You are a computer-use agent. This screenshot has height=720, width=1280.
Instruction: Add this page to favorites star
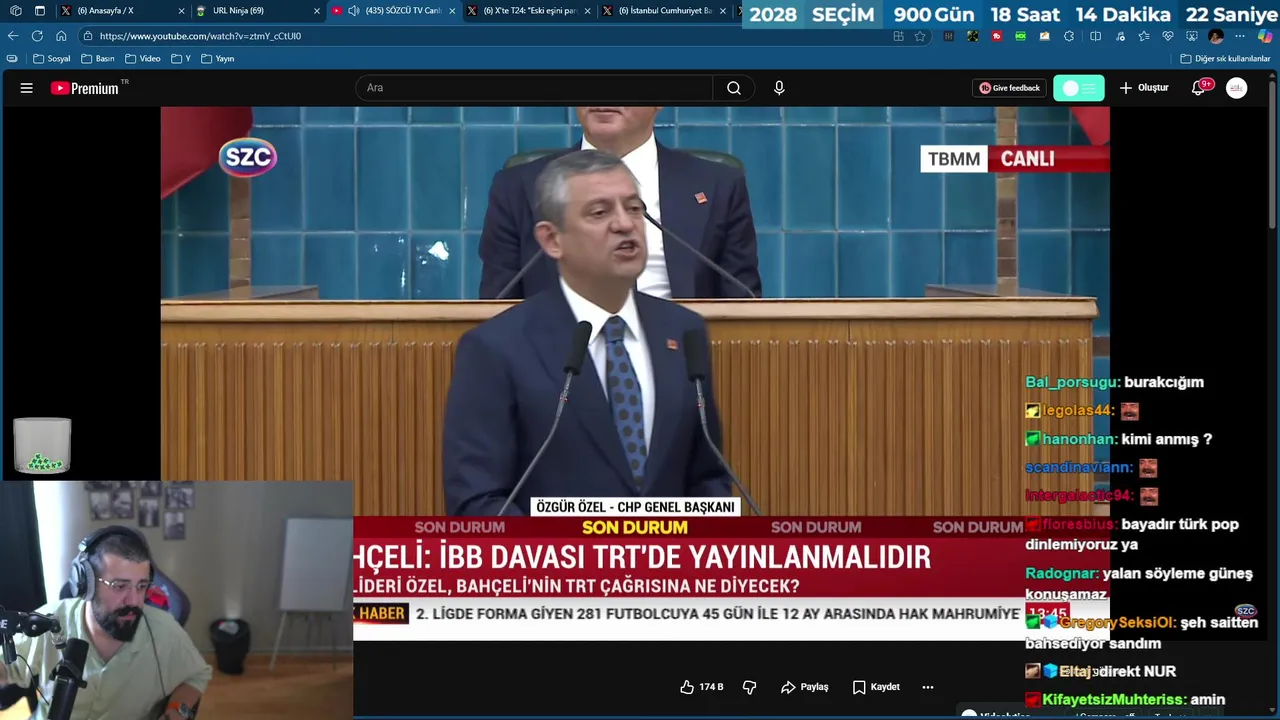pyautogui.click(x=920, y=36)
